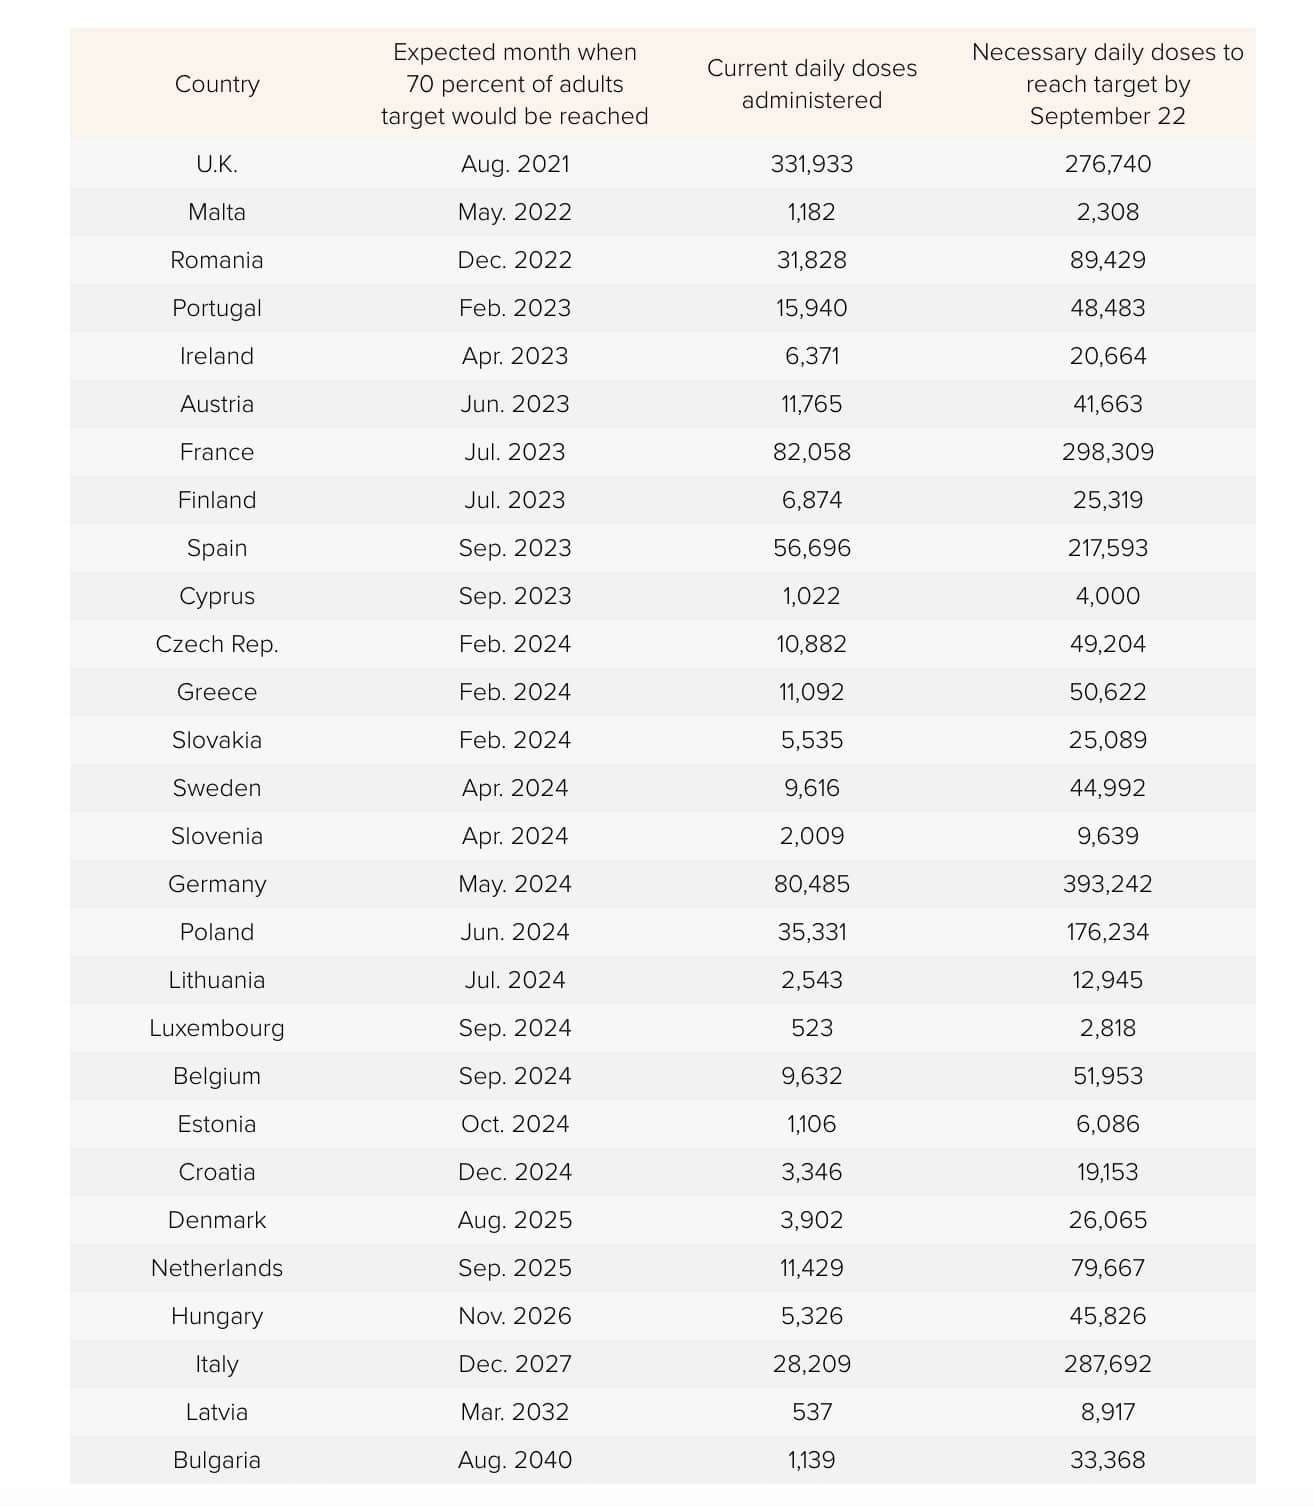This screenshot has width=1314, height=1506.
Task: Click Latvia's Mar. 2032 date cell
Action: 514,1412
